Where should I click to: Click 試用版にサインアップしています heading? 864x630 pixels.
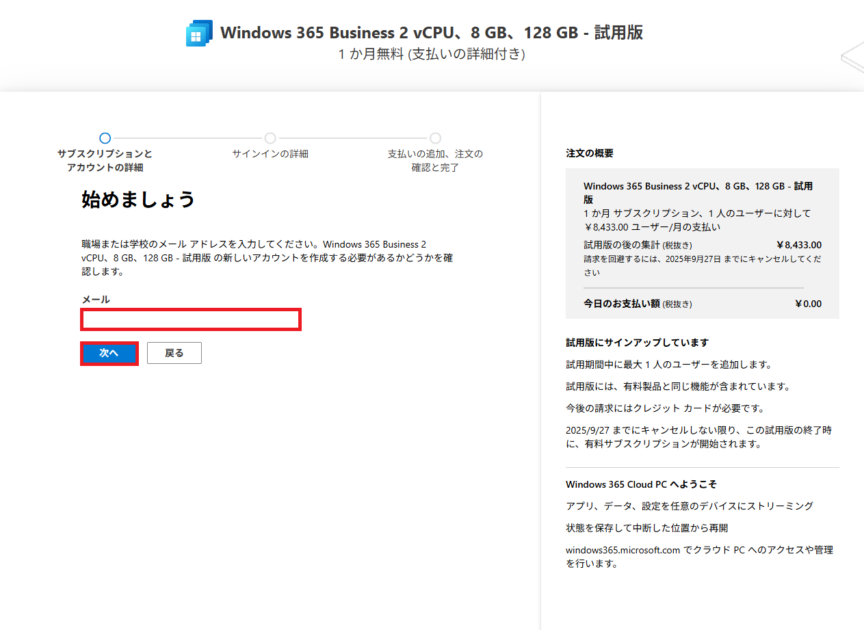(x=637, y=343)
